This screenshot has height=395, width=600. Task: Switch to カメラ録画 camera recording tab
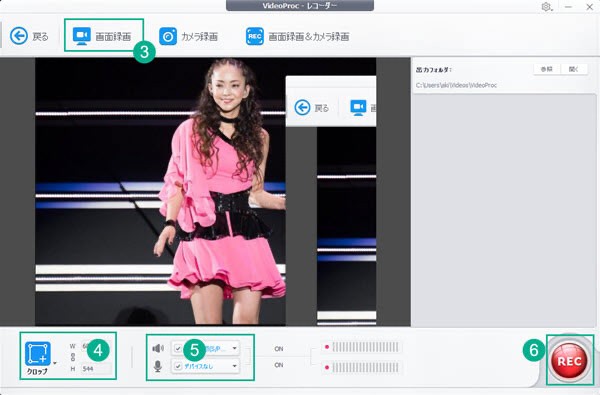[188, 36]
